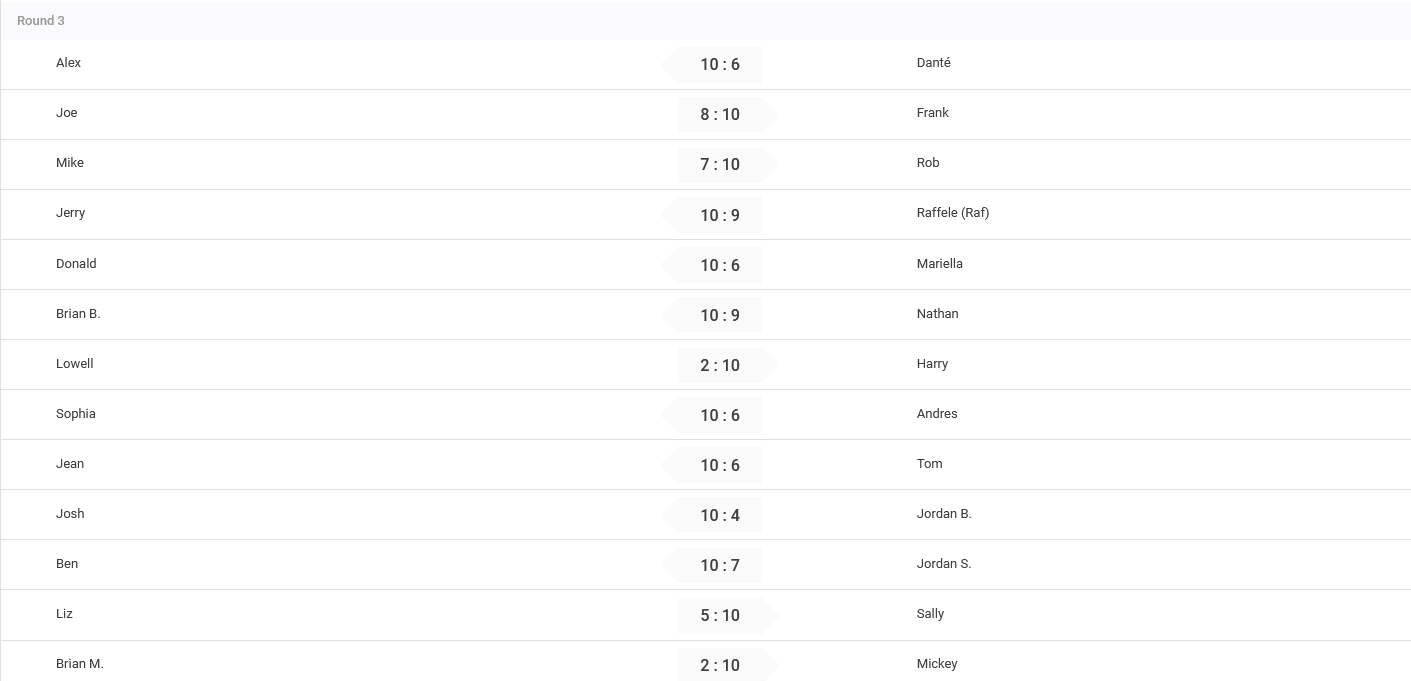The height and width of the screenshot is (681, 1411).
Task: Select the 7 : 10 score for Mike vs Rob
Action: tap(719, 164)
